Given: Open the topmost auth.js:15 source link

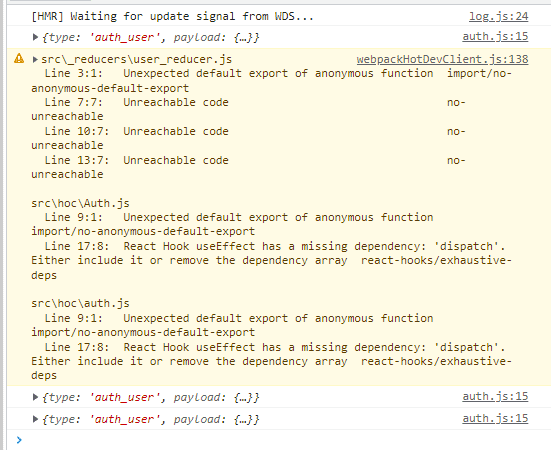Looking at the screenshot, I should [x=495, y=37].
